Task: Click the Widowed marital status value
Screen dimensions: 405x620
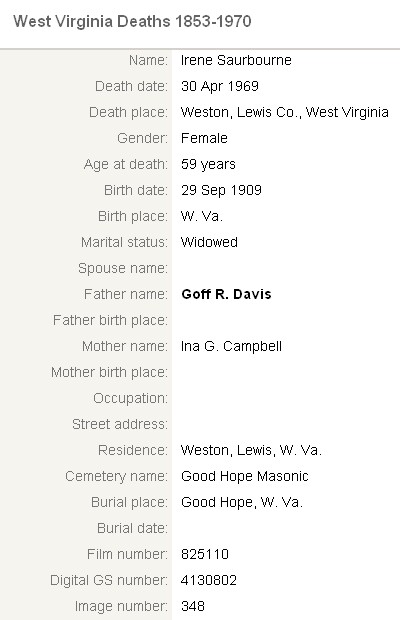Action: (x=209, y=242)
